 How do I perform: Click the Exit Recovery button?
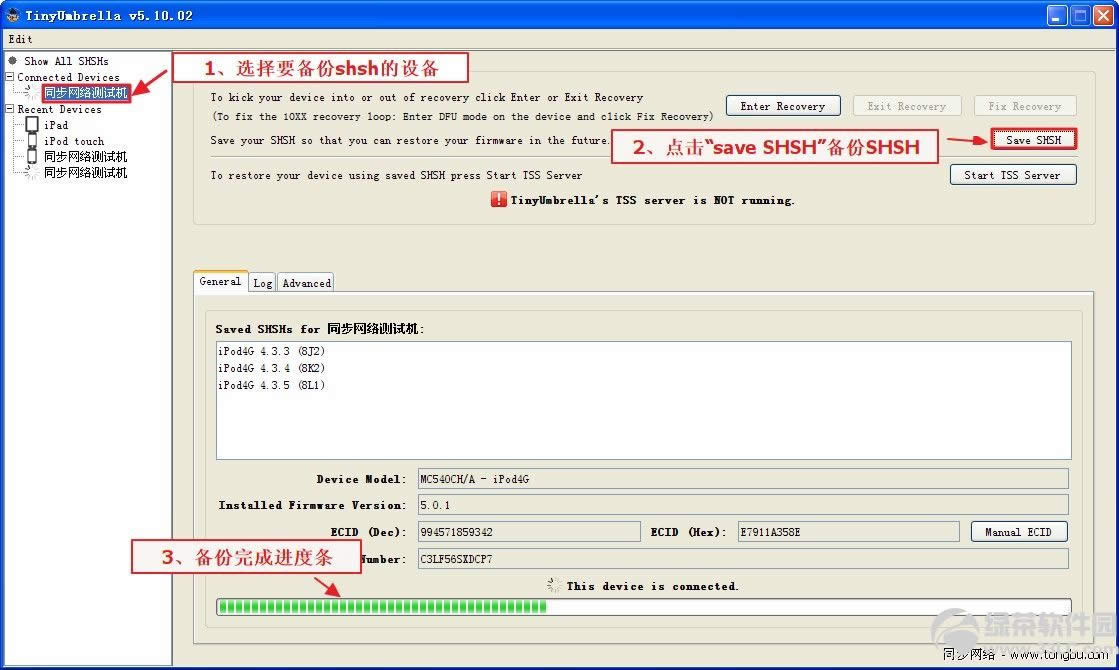point(906,106)
